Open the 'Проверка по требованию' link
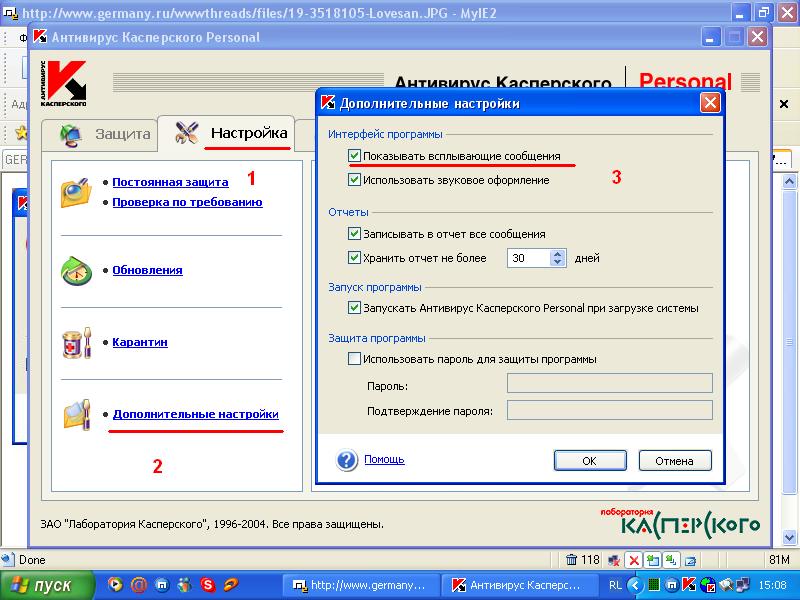The image size is (800, 600). point(187,202)
